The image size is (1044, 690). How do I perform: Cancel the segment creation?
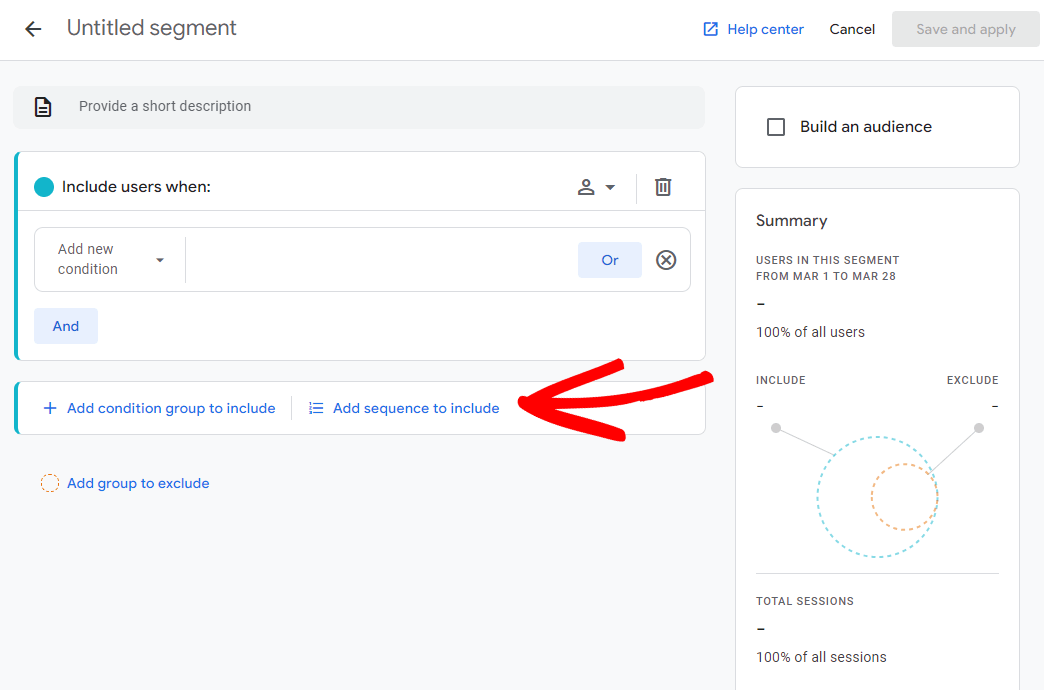click(851, 29)
